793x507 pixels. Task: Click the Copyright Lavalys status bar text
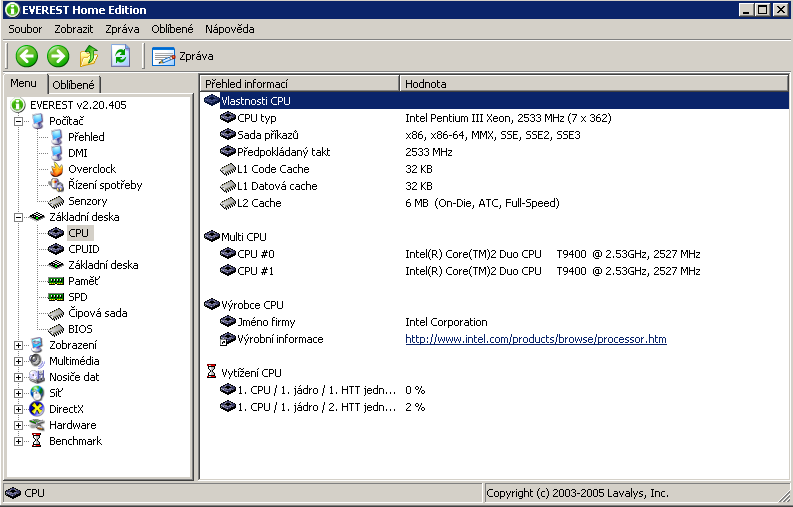[x=577, y=493]
